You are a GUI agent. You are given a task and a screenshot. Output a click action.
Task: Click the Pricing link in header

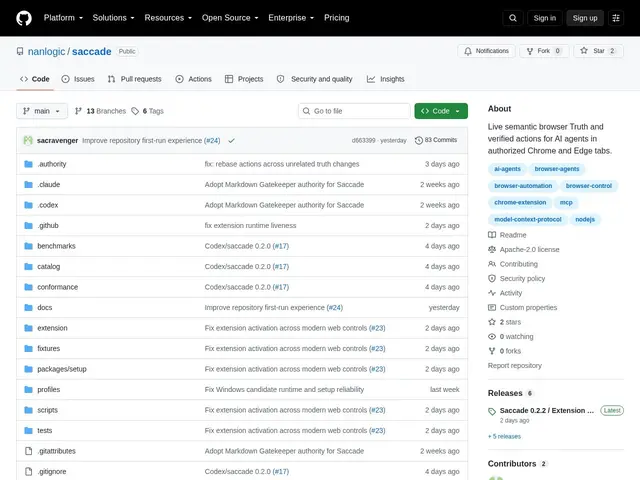337,18
